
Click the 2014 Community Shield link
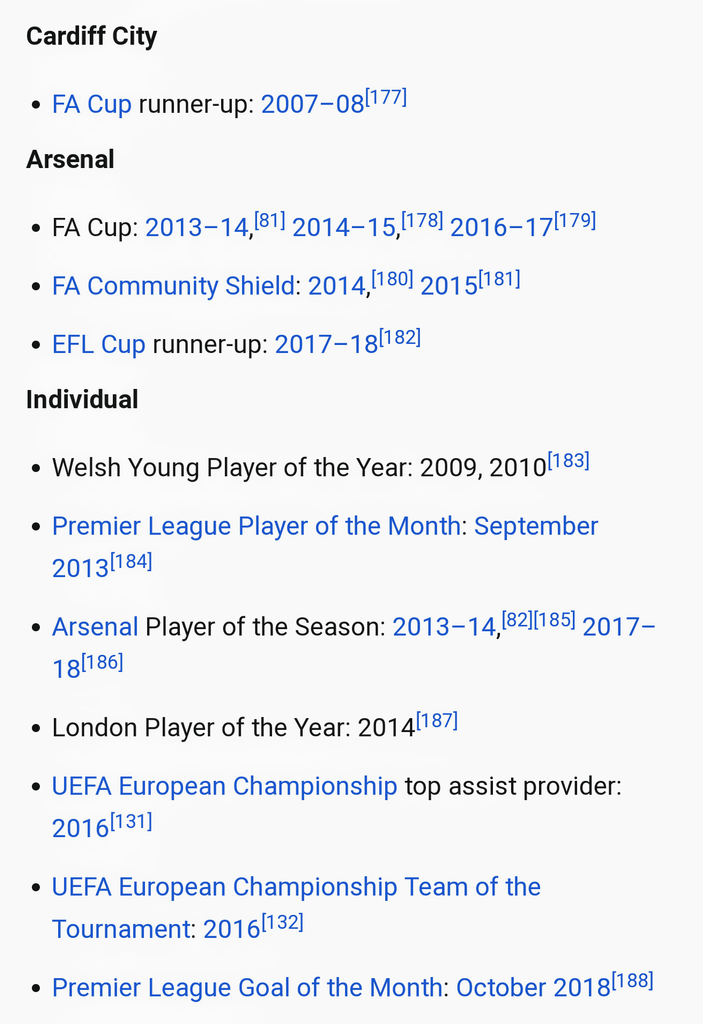(x=334, y=287)
